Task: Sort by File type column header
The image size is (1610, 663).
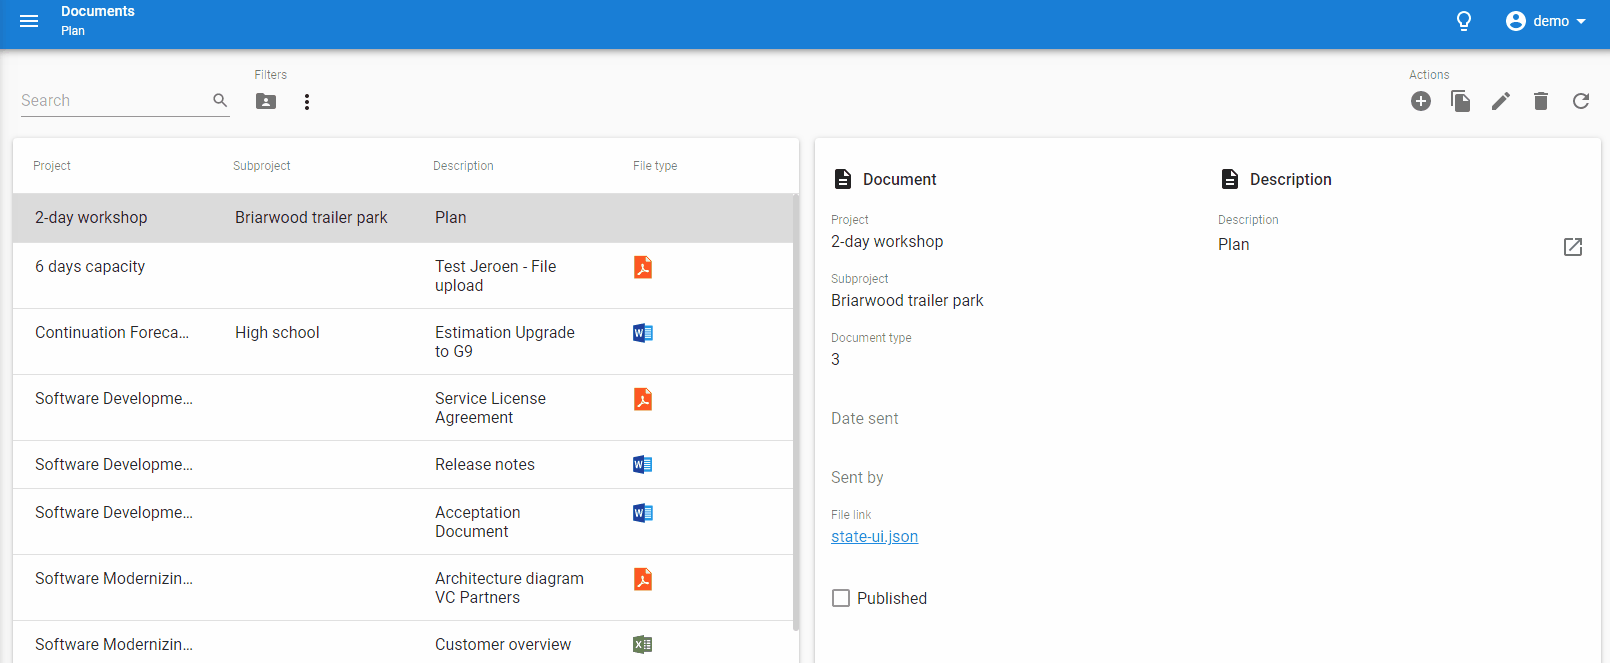Action: pyautogui.click(x=655, y=166)
